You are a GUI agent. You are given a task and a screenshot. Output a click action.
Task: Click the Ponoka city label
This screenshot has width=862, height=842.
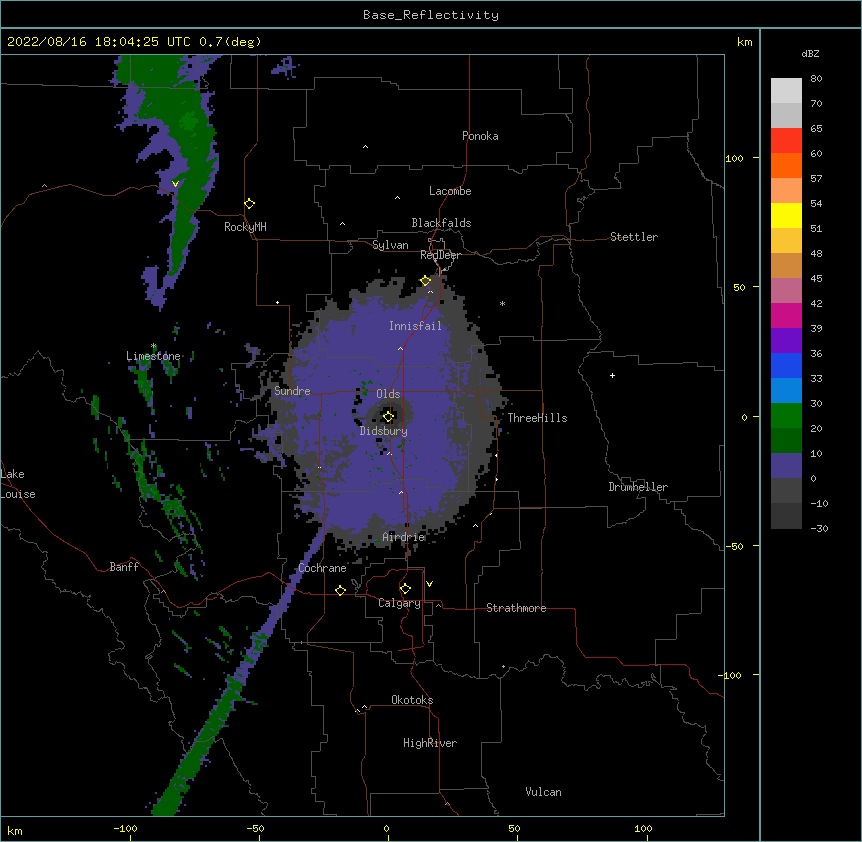(480, 136)
